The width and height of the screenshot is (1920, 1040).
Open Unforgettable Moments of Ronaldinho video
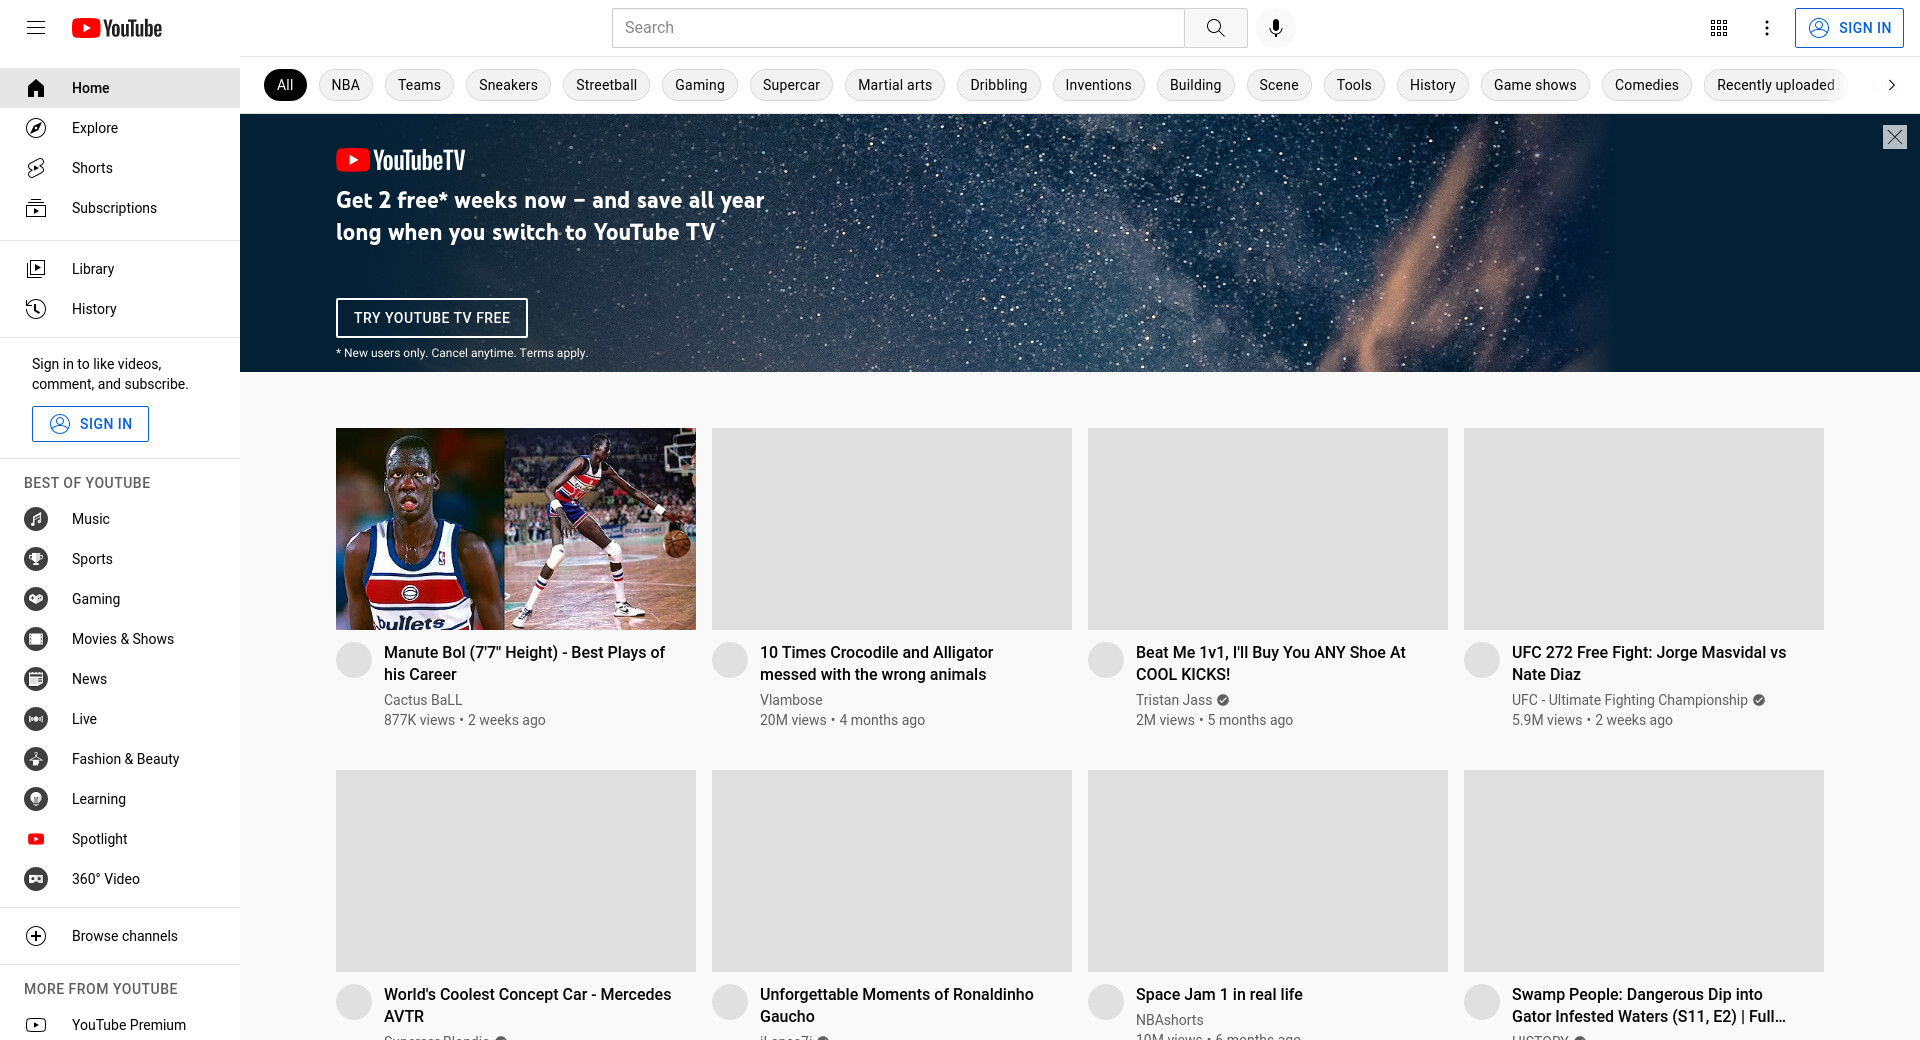pos(896,1005)
